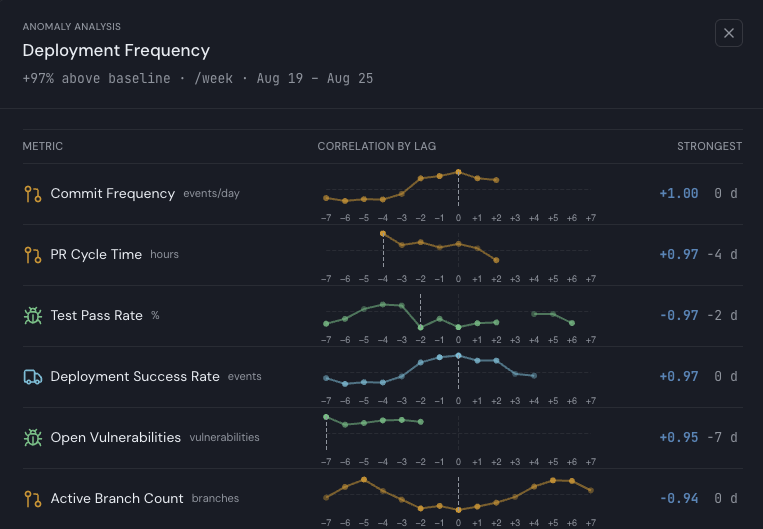Click the -2 d lag for Test Pass Rate
The width and height of the screenshot is (763, 529).
(x=722, y=315)
